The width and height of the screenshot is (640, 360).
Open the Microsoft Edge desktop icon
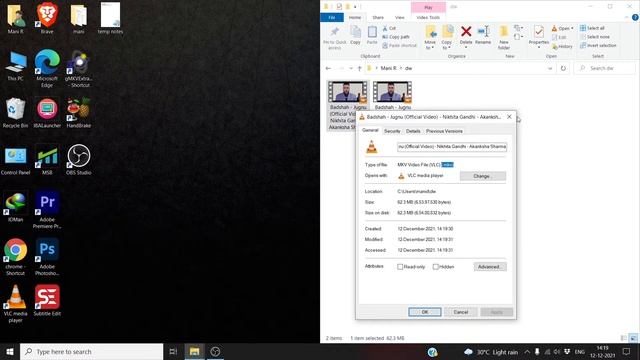(47, 68)
